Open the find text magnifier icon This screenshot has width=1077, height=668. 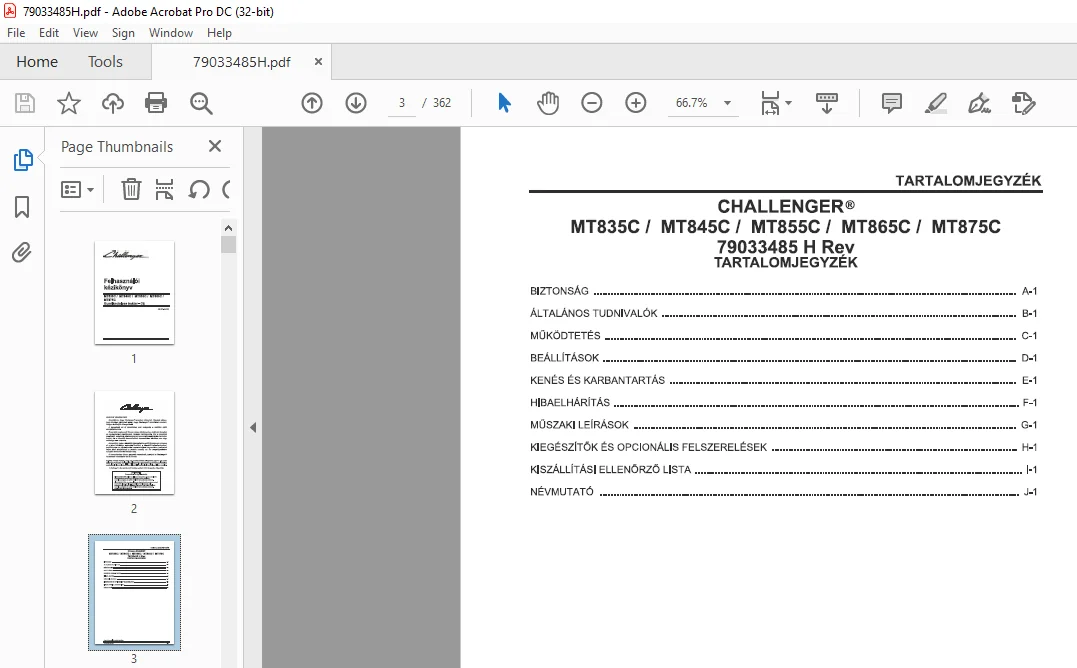pyautogui.click(x=201, y=103)
